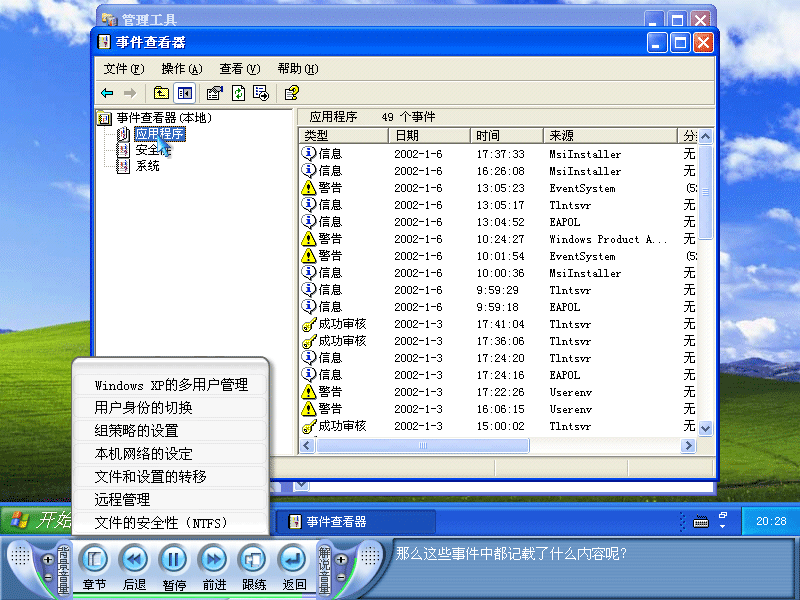
Task: Choose the 远程管理 chapter
Action: pyautogui.click(x=171, y=499)
